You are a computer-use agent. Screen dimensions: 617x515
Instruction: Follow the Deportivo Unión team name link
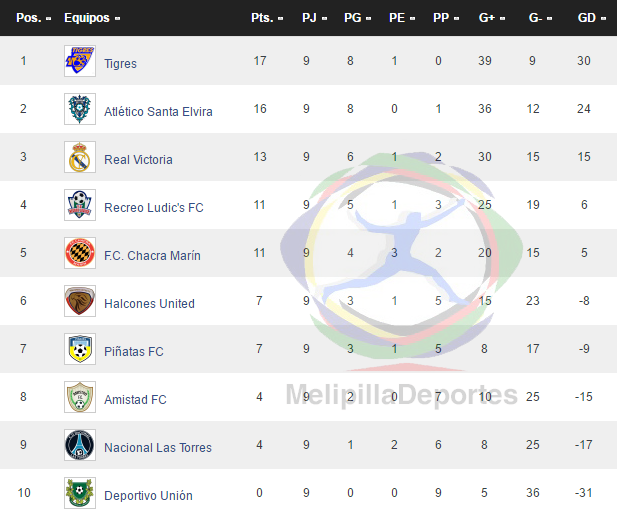pyautogui.click(x=148, y=496)
